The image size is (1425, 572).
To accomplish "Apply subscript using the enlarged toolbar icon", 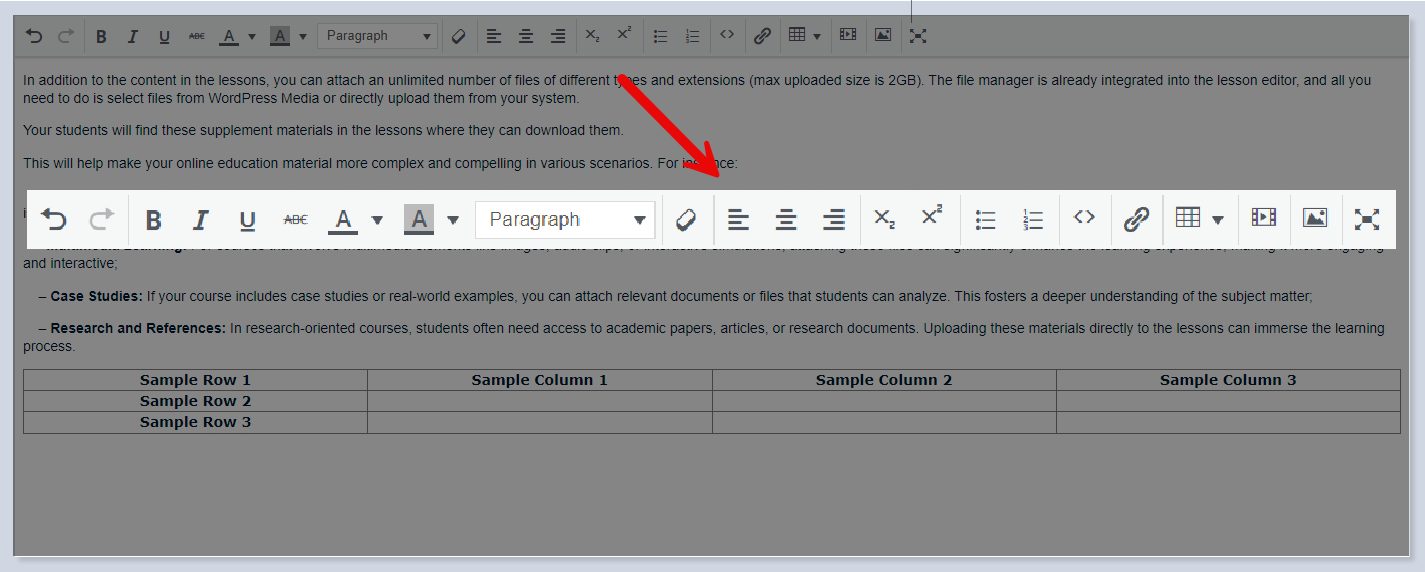I will [x=884, y=218].
